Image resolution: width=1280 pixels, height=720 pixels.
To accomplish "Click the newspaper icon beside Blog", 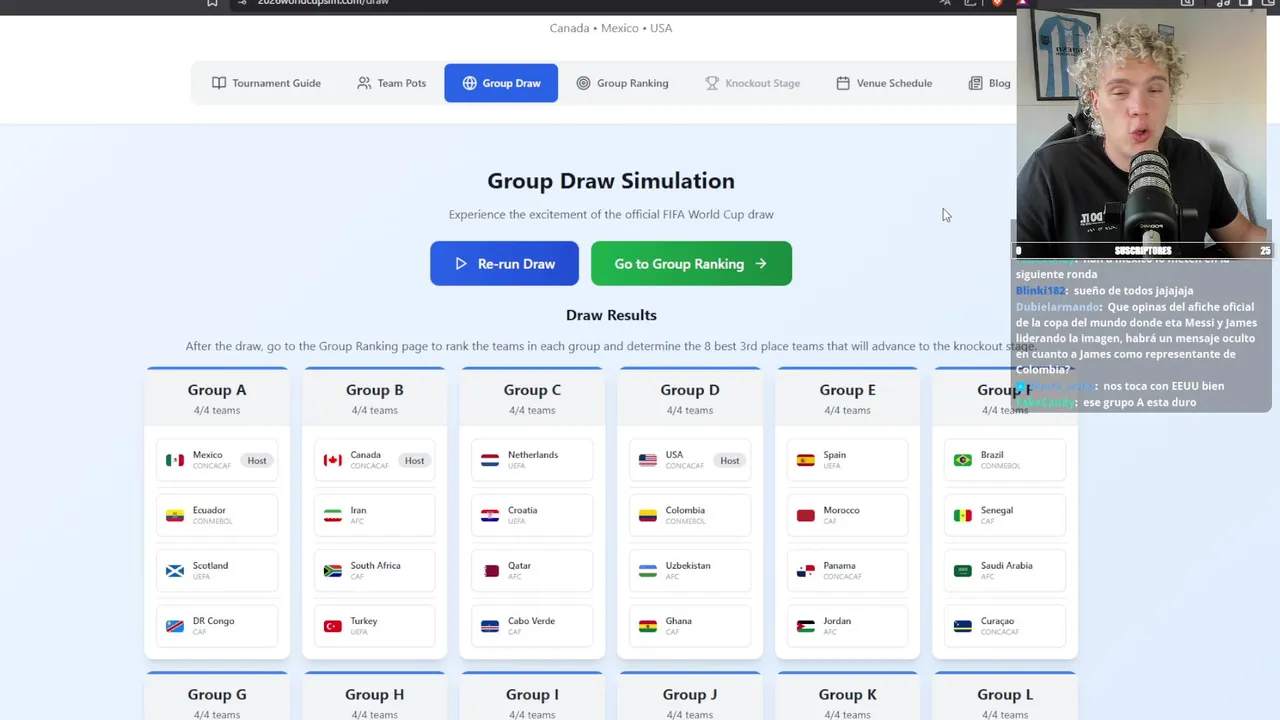I will click(975, 83).
